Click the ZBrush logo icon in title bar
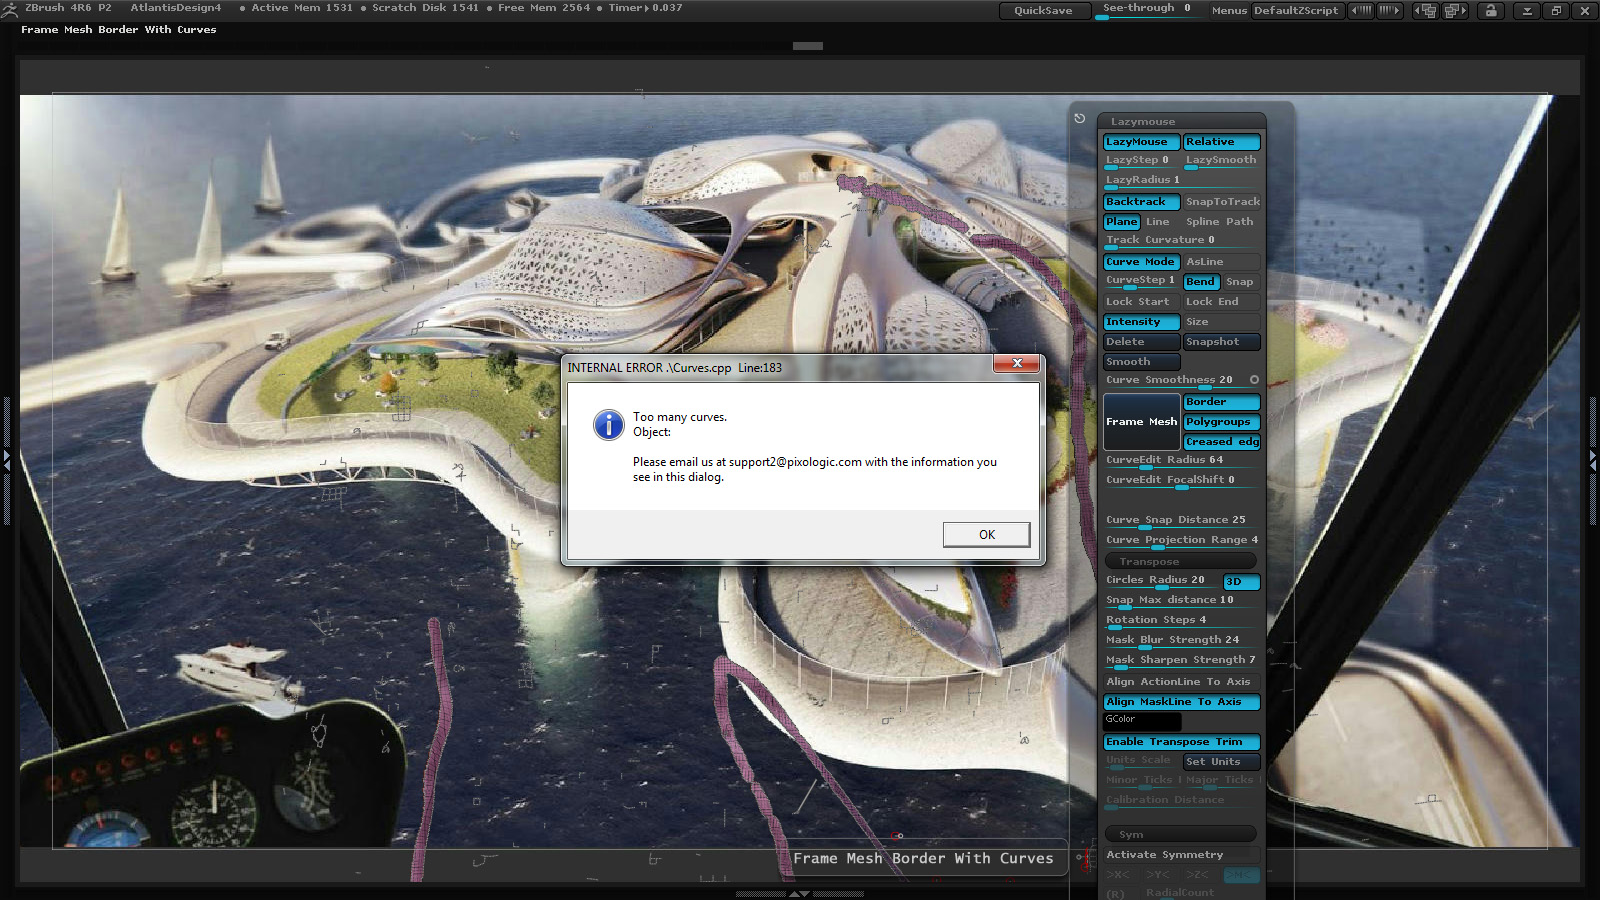1600x900 pixels. tap(10, 9)
